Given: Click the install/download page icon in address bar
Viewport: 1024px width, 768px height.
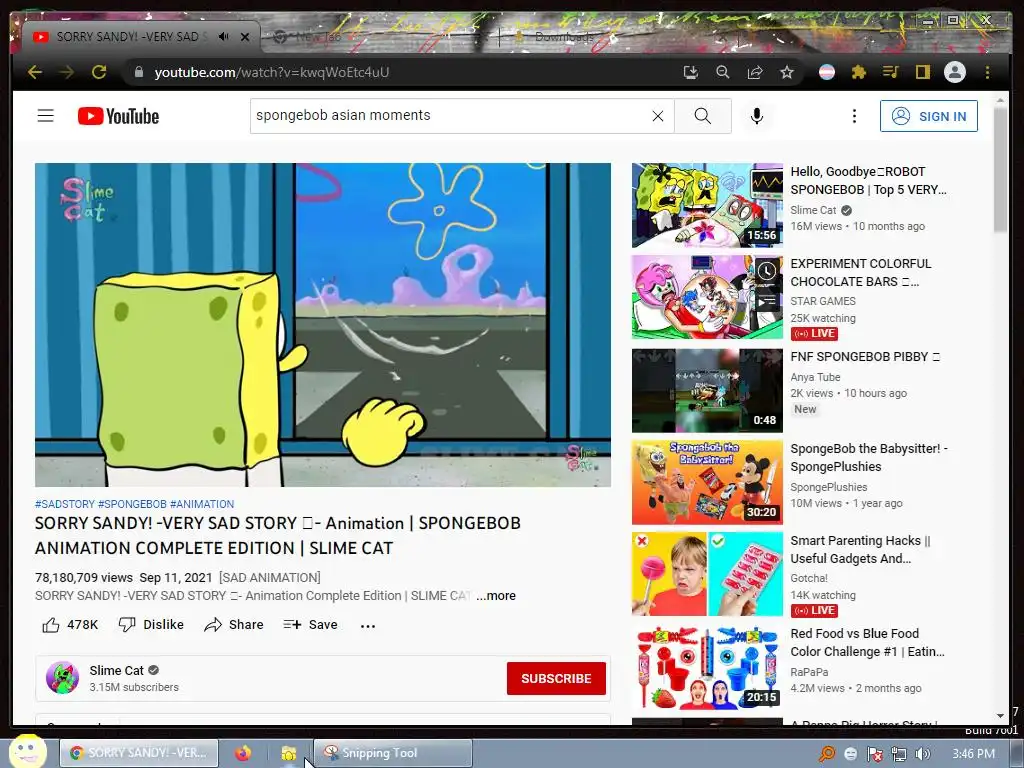Looking at the screenshot, I should click(690, 72).
